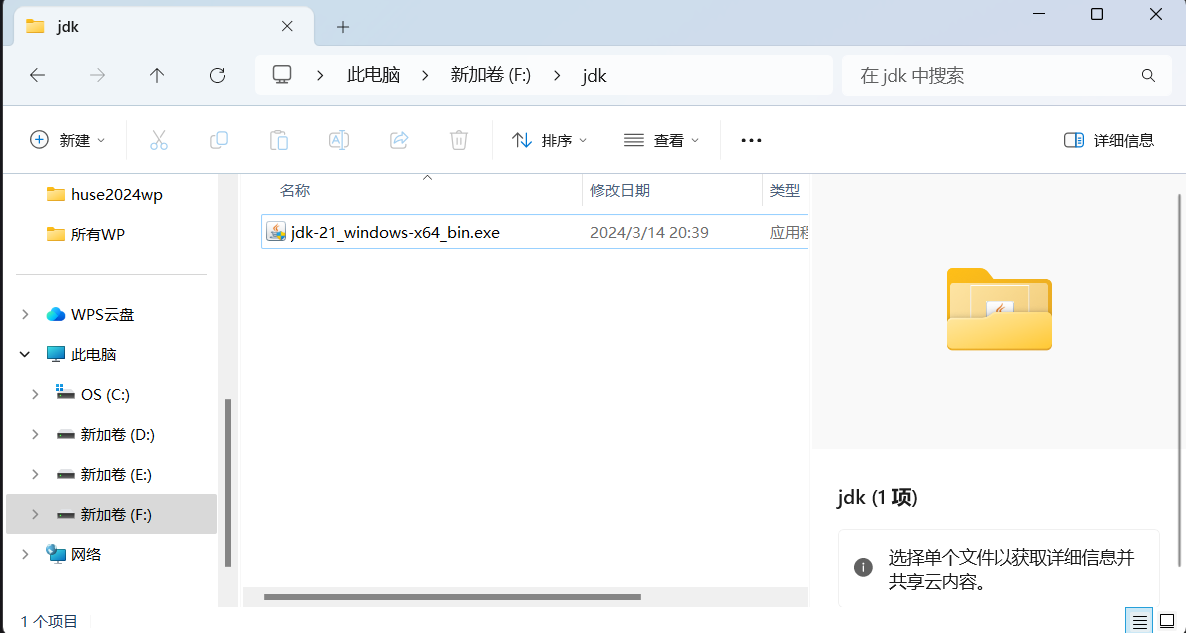Click the Cut scissors icon in toolbar
This screenshot has width=1186, height=633.
[159, 140]
